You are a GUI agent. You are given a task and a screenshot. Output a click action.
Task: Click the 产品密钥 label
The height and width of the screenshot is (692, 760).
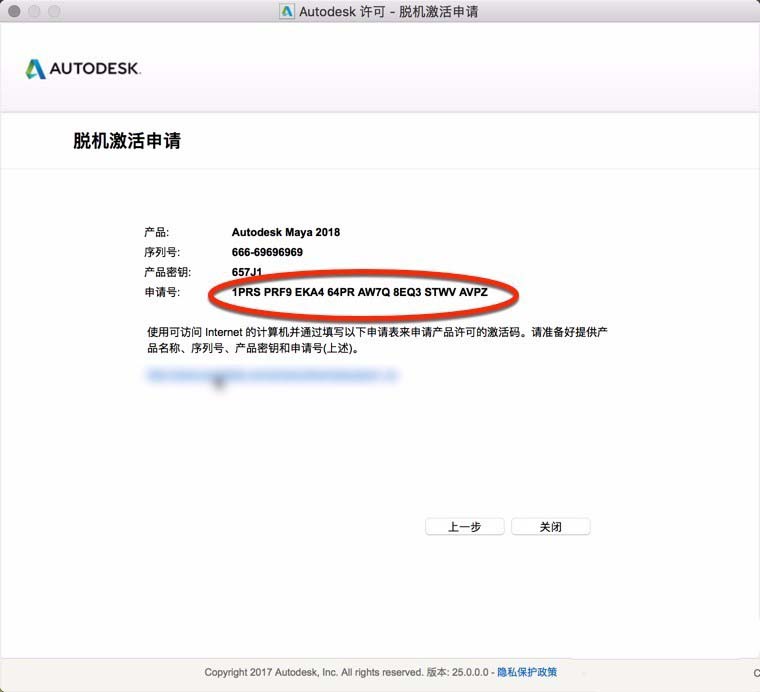pyautogui.click(x=168, y=272)
